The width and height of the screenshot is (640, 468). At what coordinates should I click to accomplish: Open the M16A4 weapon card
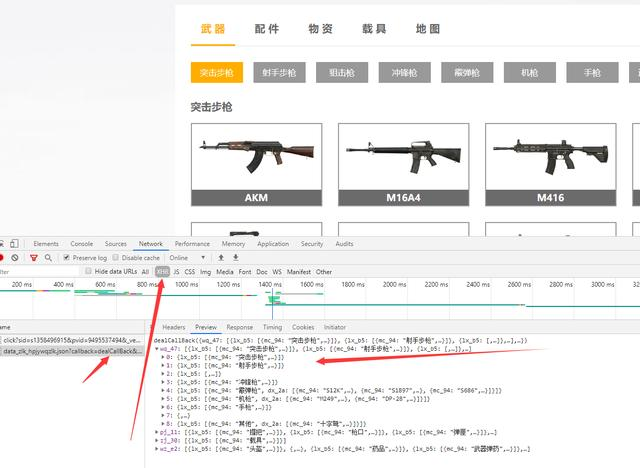click(403, 164)
